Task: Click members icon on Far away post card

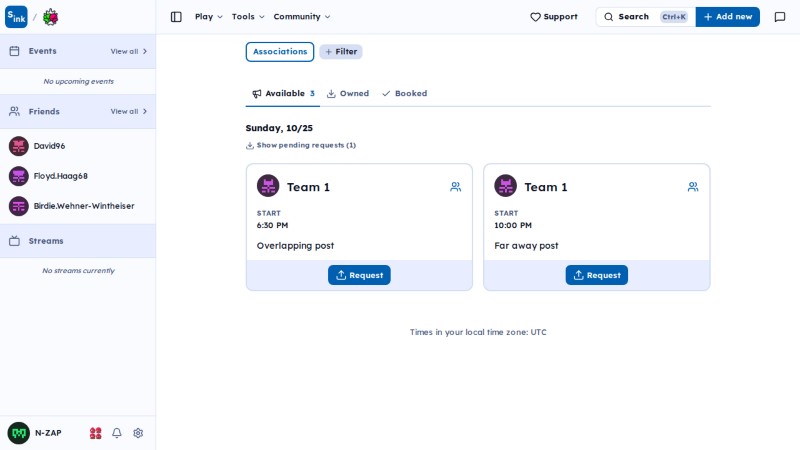Action: (x=693, y=187)
